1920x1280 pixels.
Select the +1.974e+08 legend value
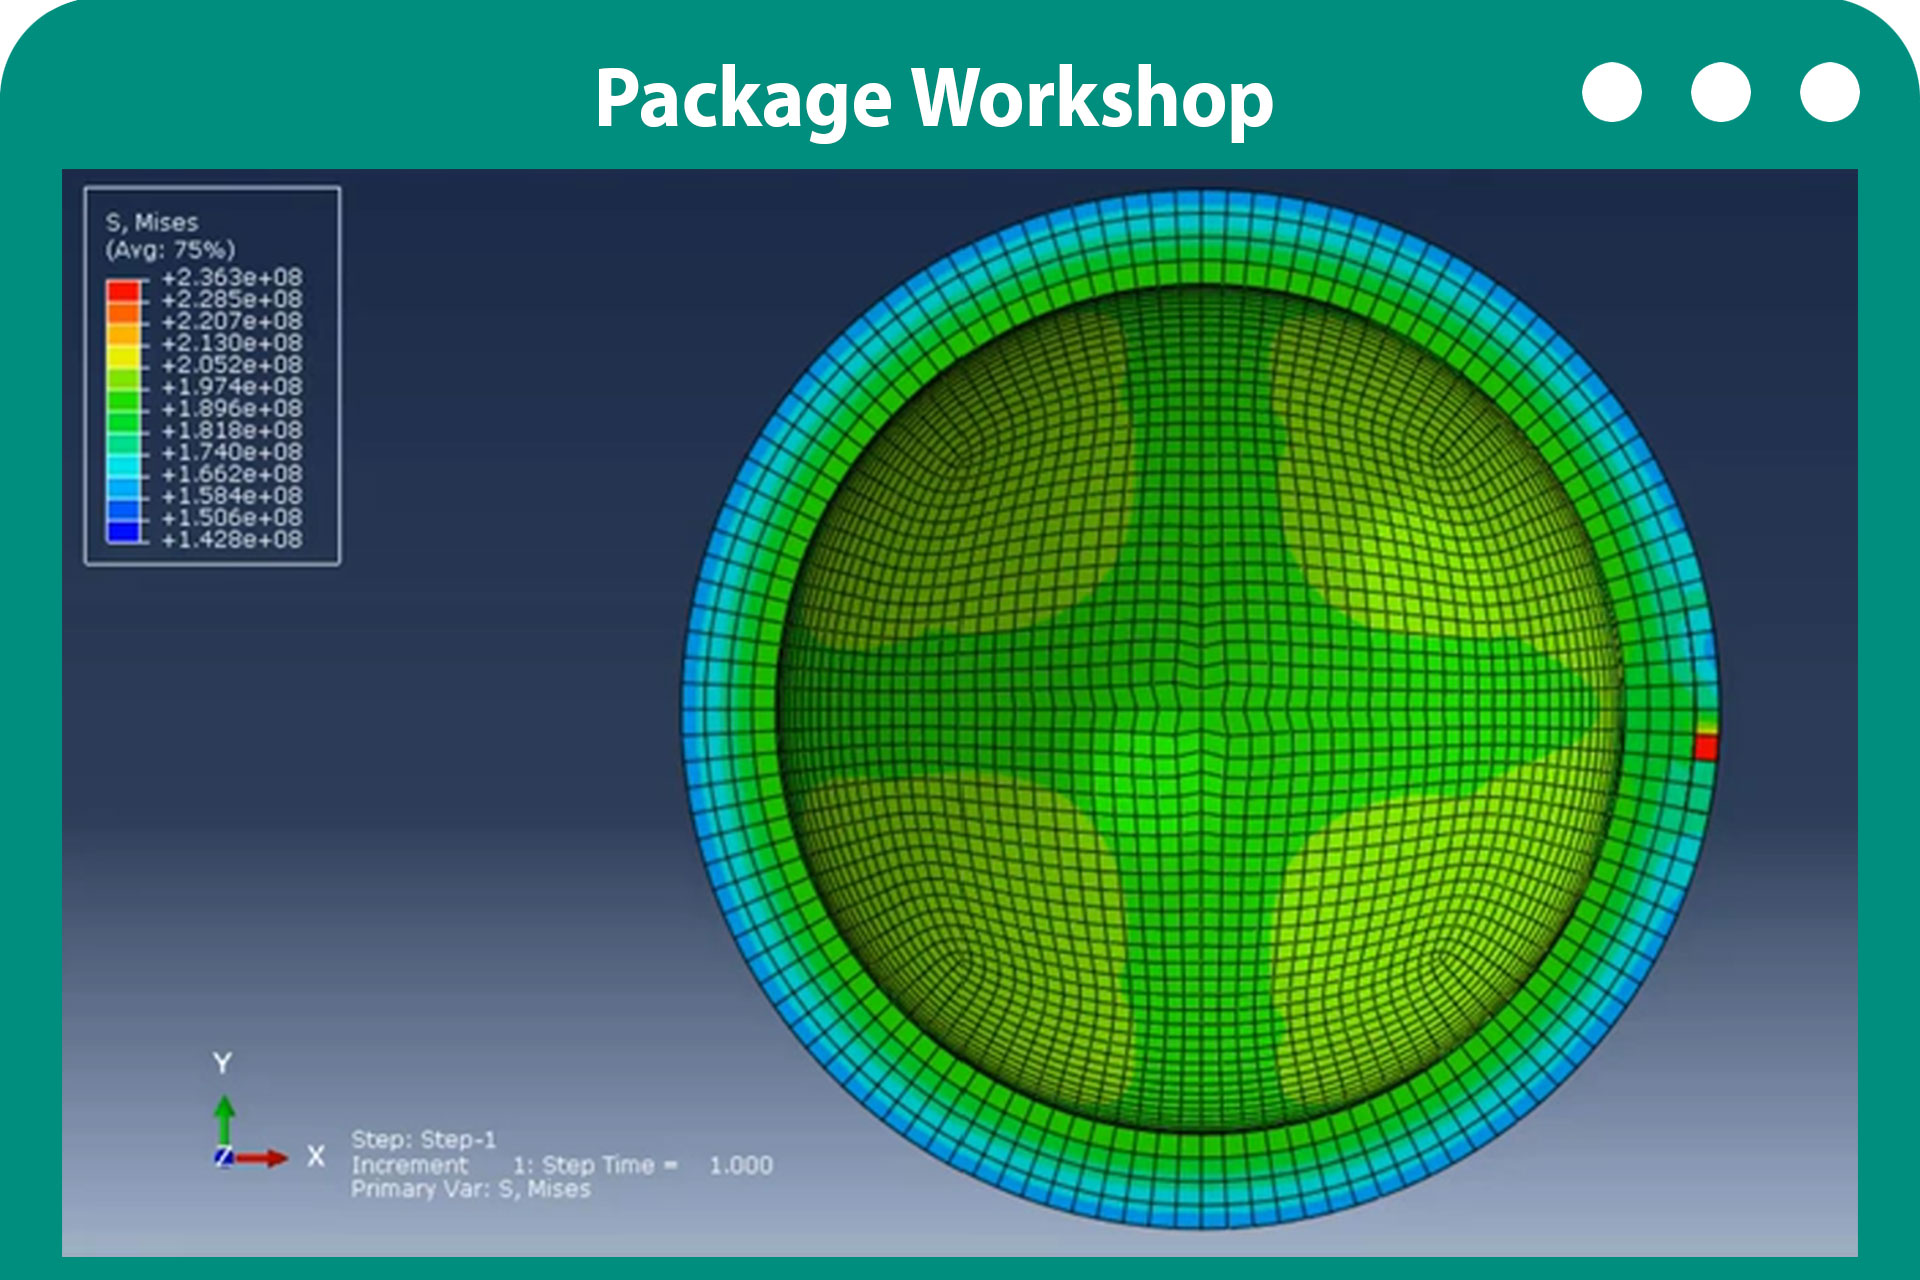point(232,387)
